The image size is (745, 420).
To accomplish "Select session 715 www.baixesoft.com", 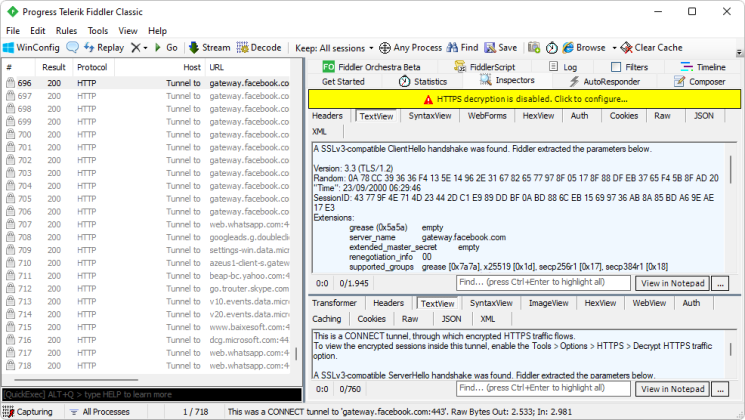I will coord(147,327).
